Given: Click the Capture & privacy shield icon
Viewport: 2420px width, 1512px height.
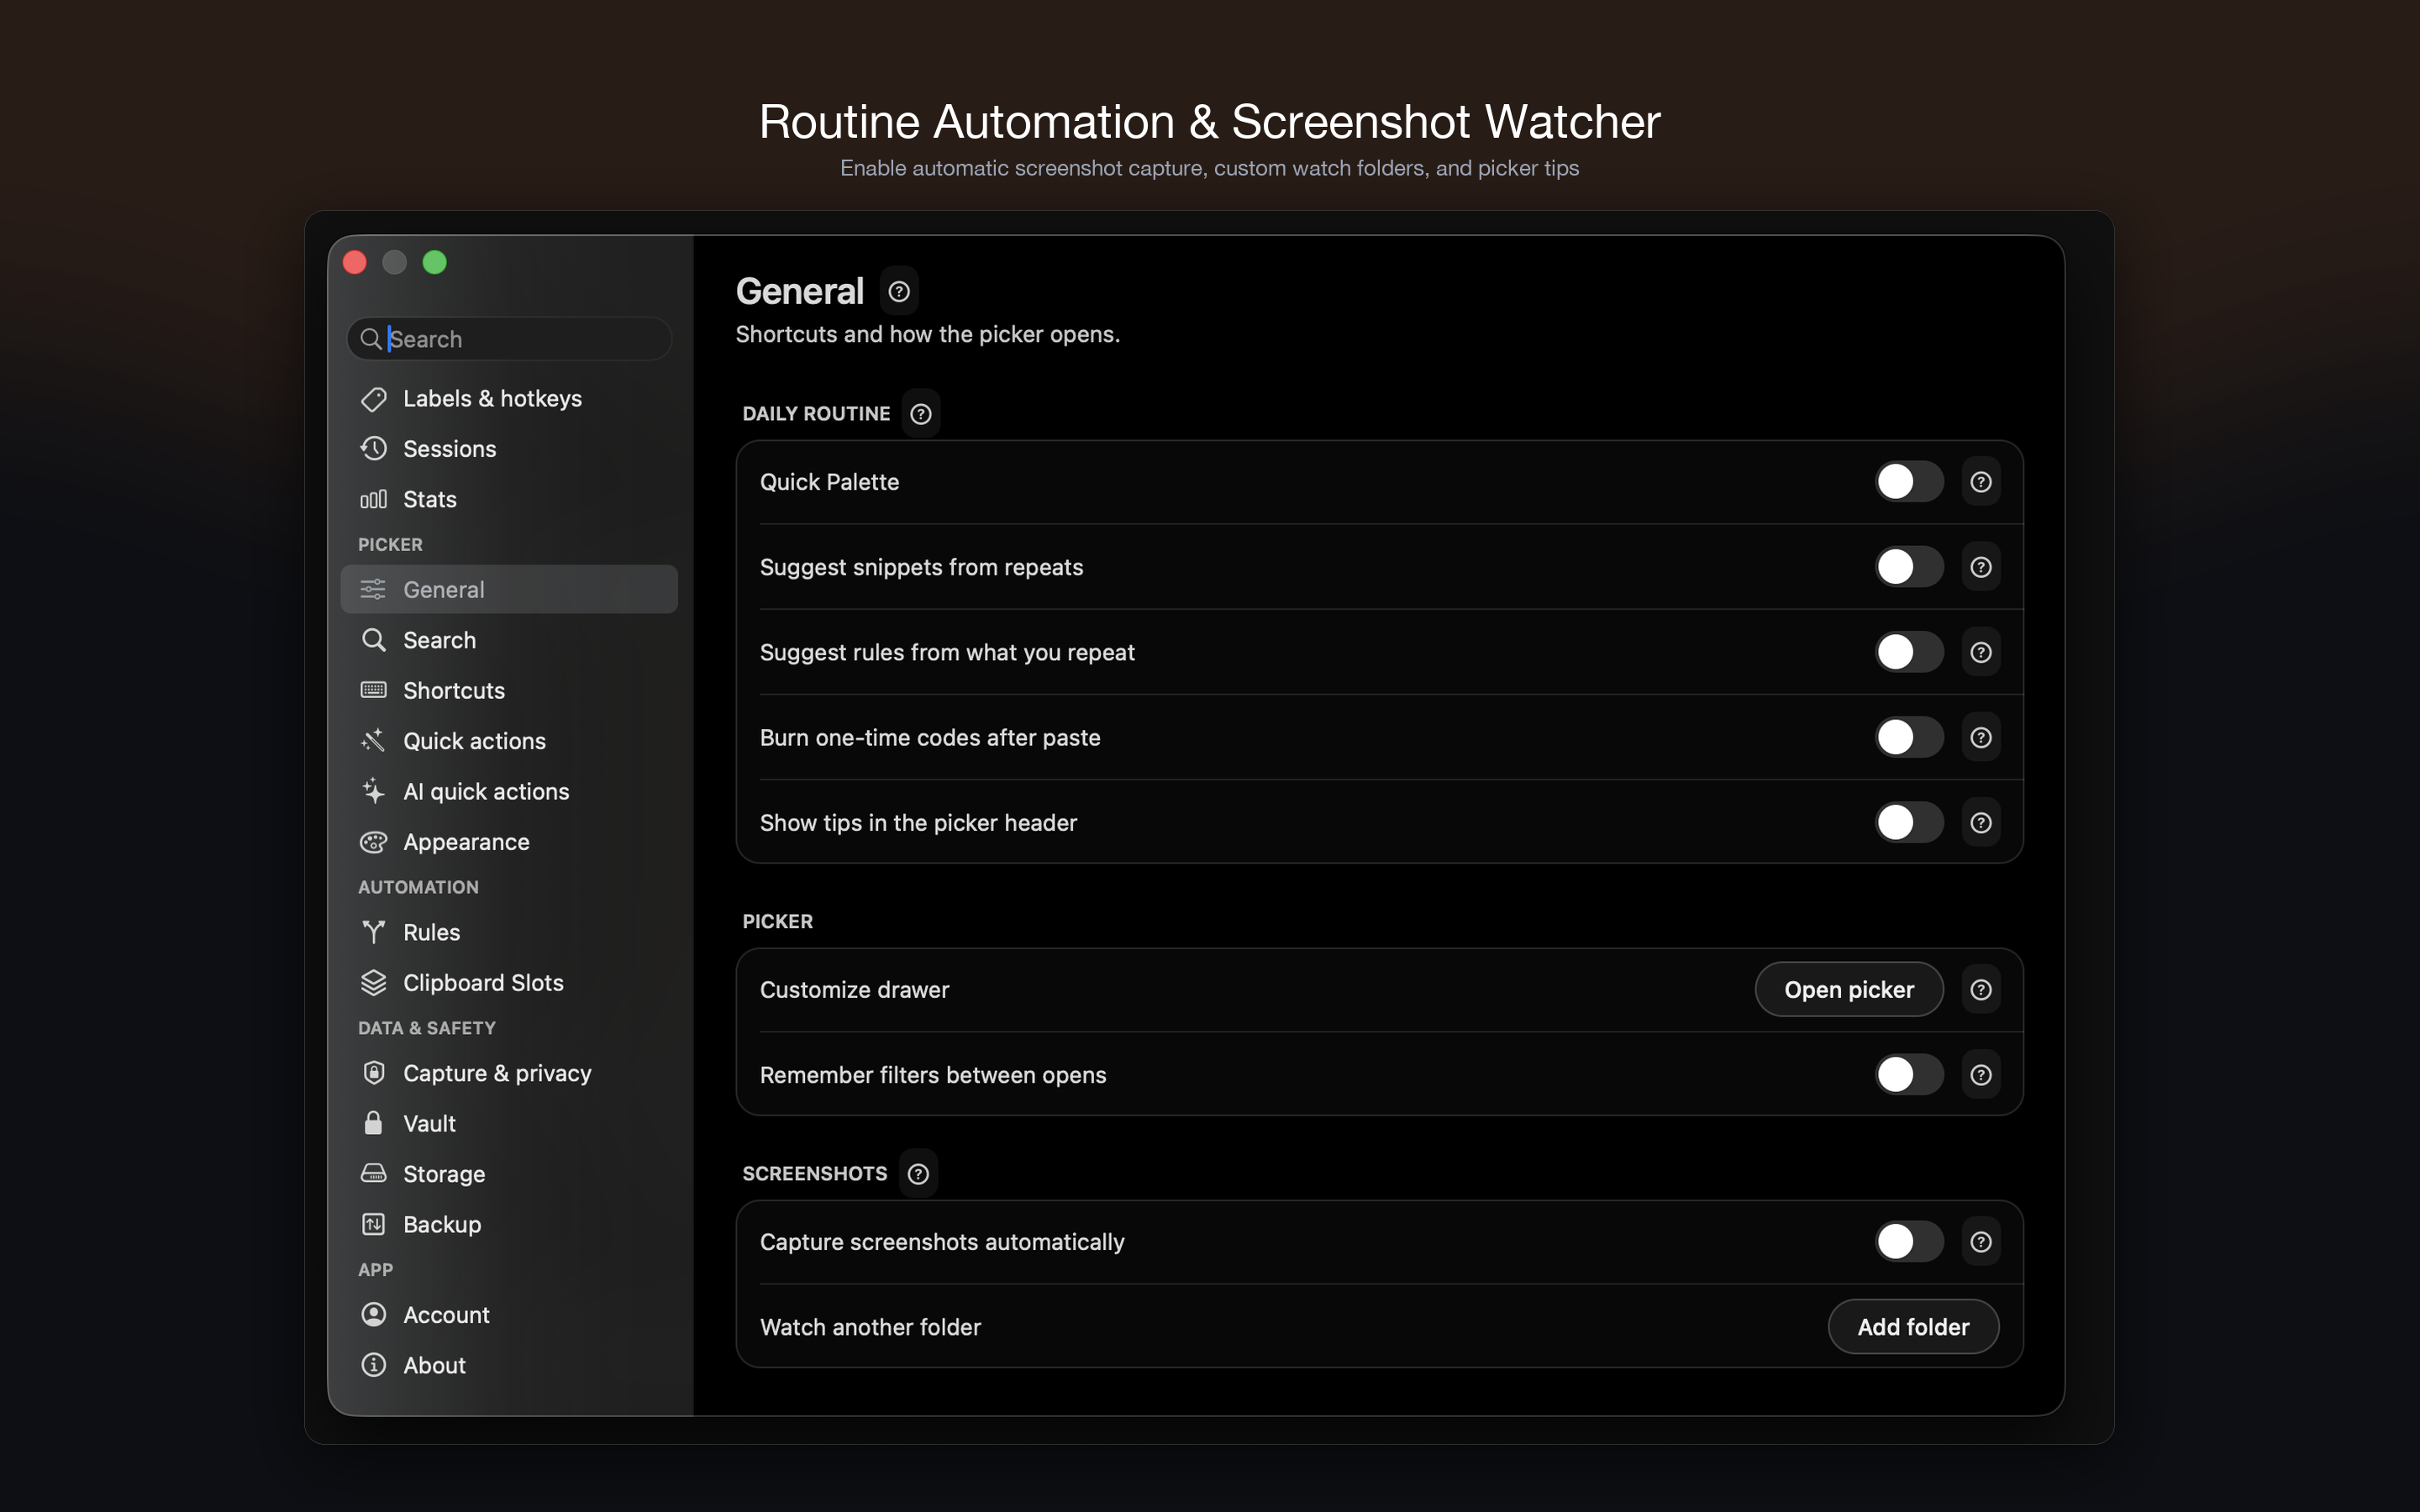Looking at the screenshot, I should pos(373,1073).
